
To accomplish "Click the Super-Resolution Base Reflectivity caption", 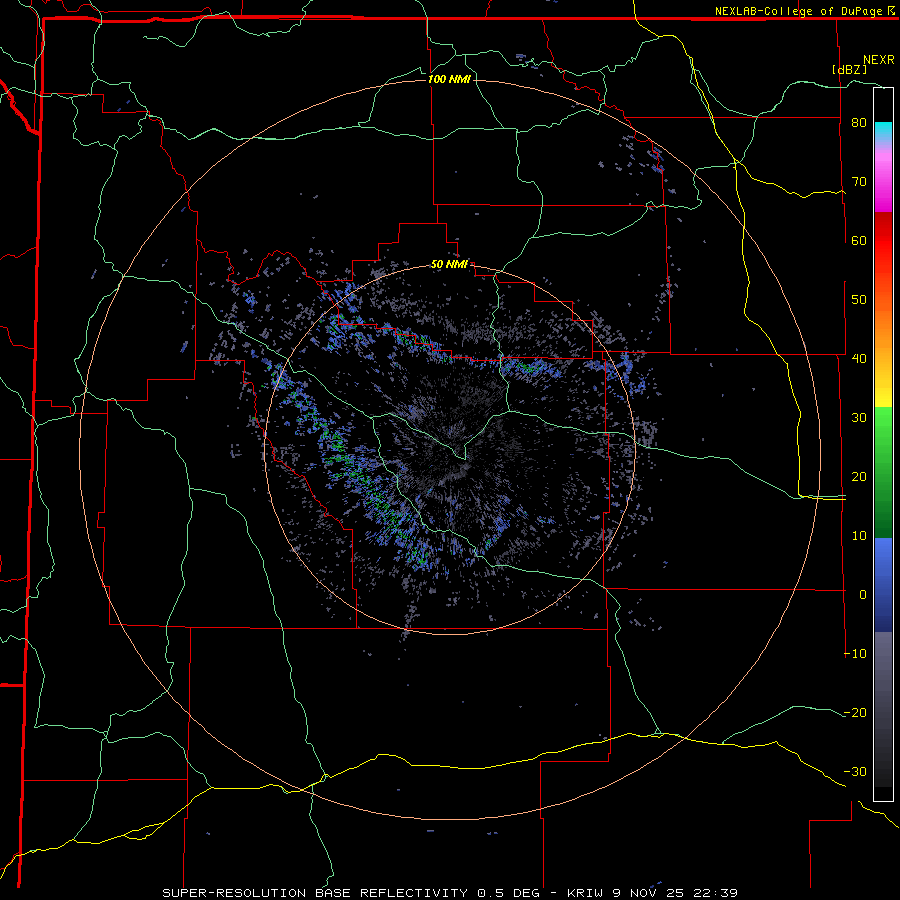I will [449, 893].
